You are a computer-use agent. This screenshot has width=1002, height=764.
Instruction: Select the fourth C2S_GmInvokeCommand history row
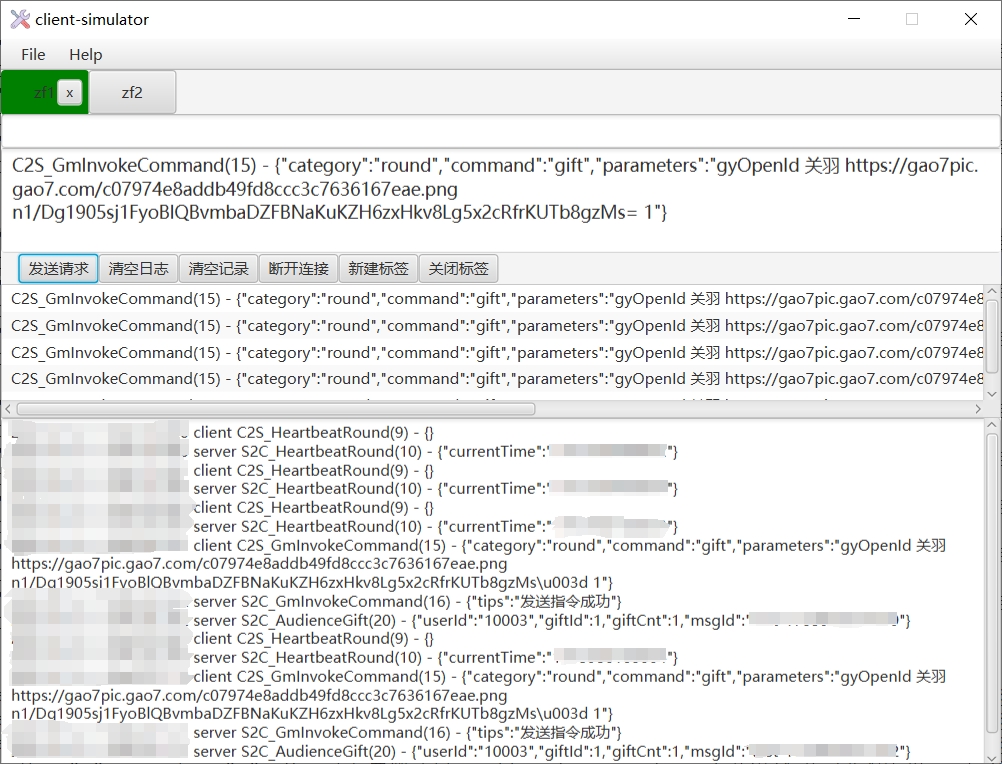pos(493,379)
